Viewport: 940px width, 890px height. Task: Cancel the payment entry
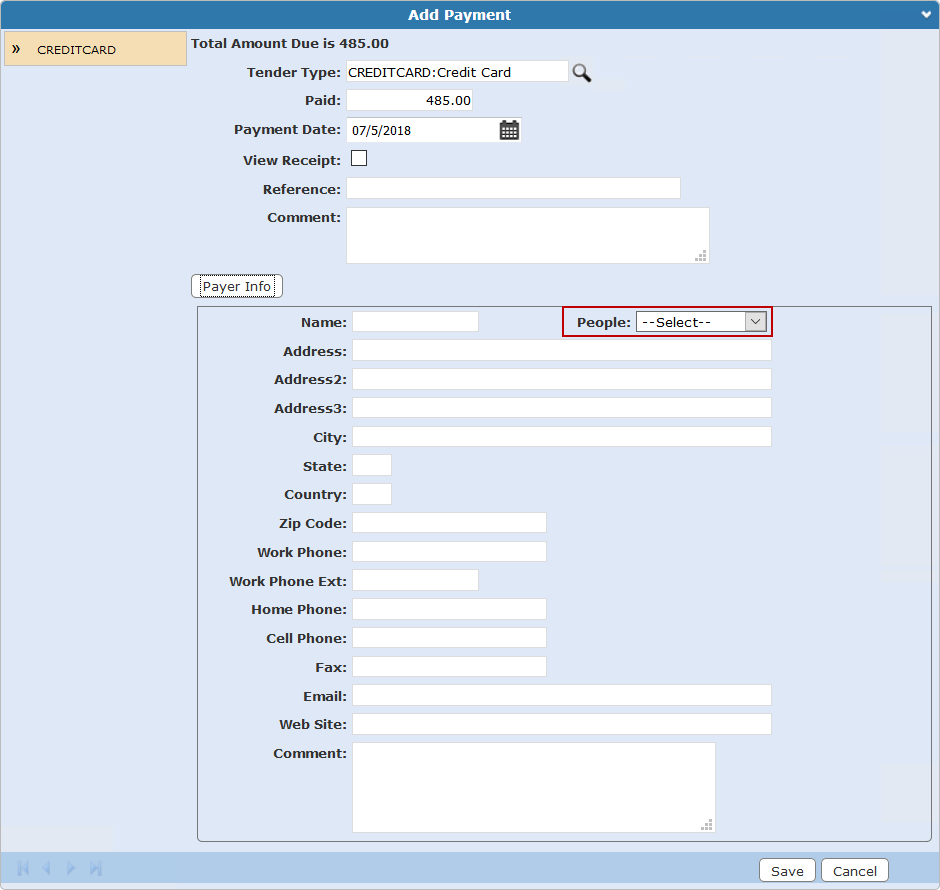click(x=855, y=871)
